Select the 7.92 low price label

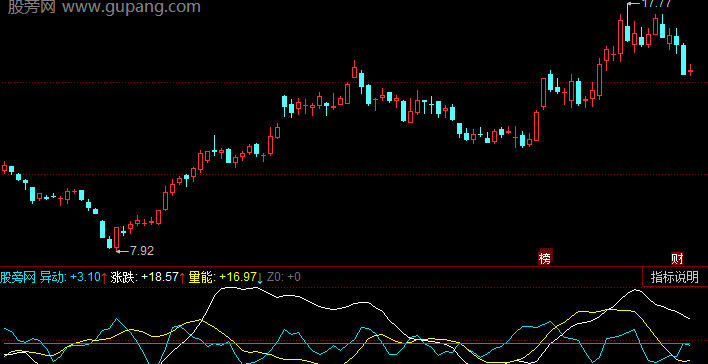(142, 251)
